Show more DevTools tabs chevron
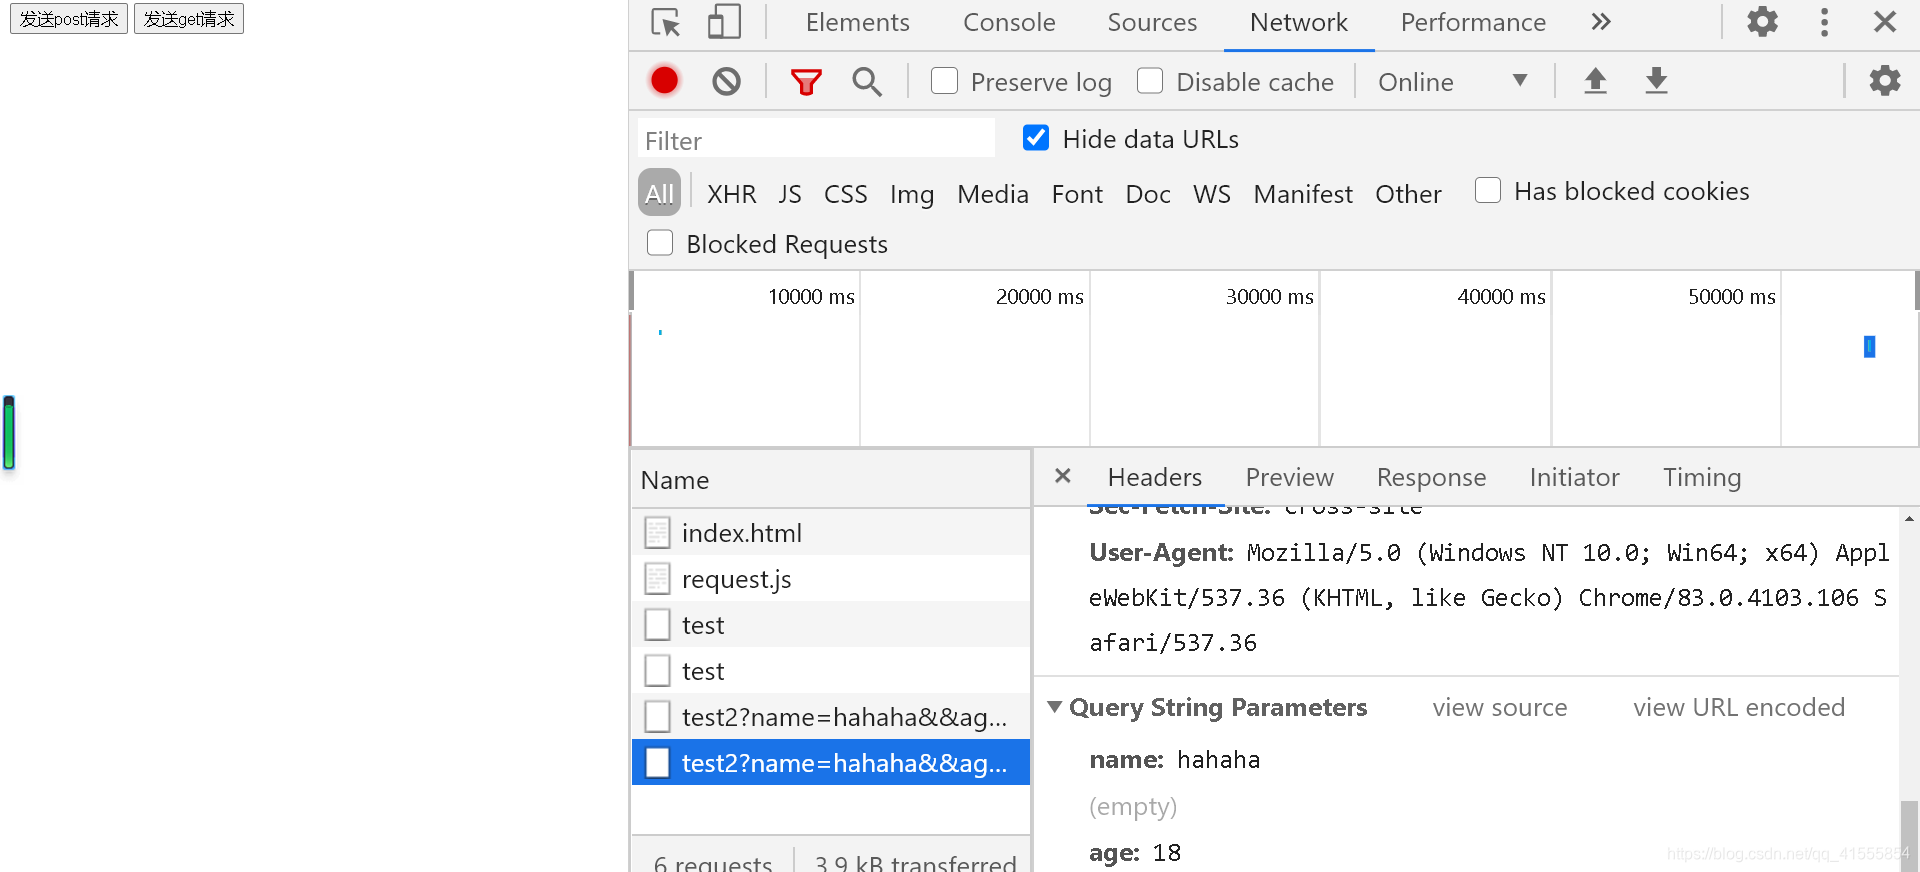 click(x=1601, y=22)
